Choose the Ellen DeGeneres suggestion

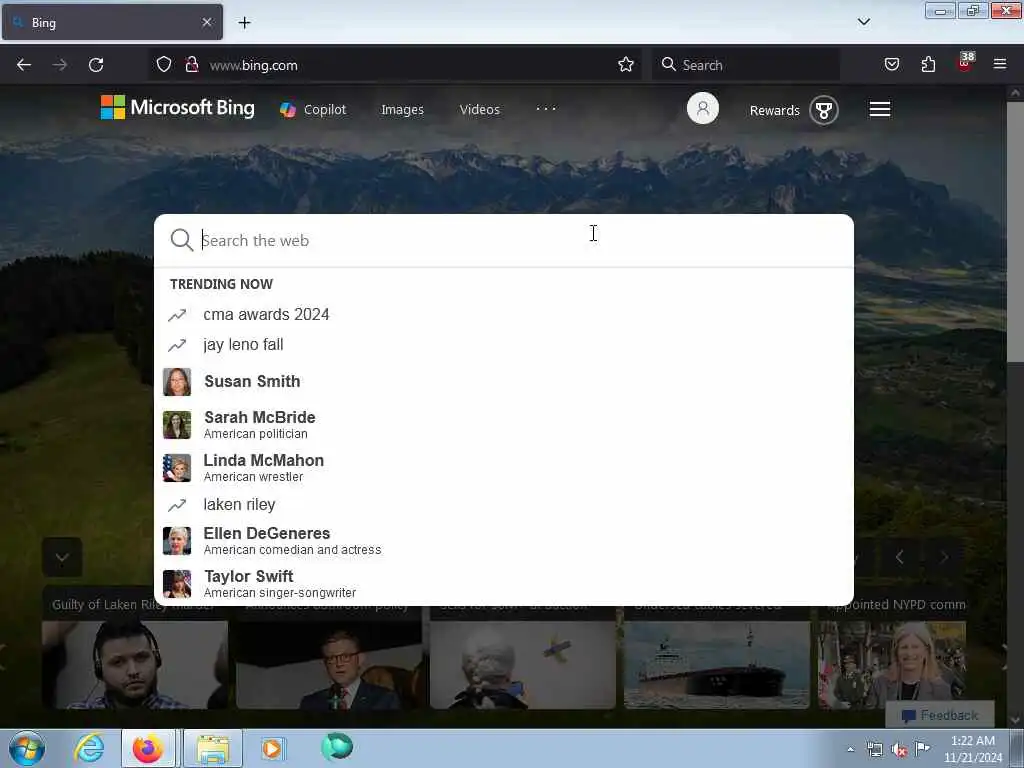[504, 541]
